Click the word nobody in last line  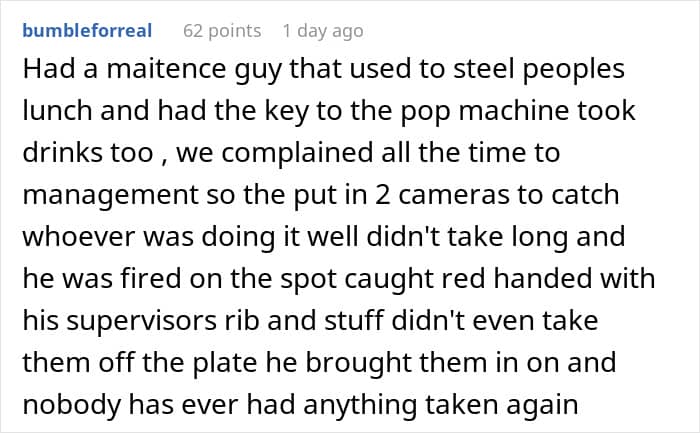pos(71,404)
